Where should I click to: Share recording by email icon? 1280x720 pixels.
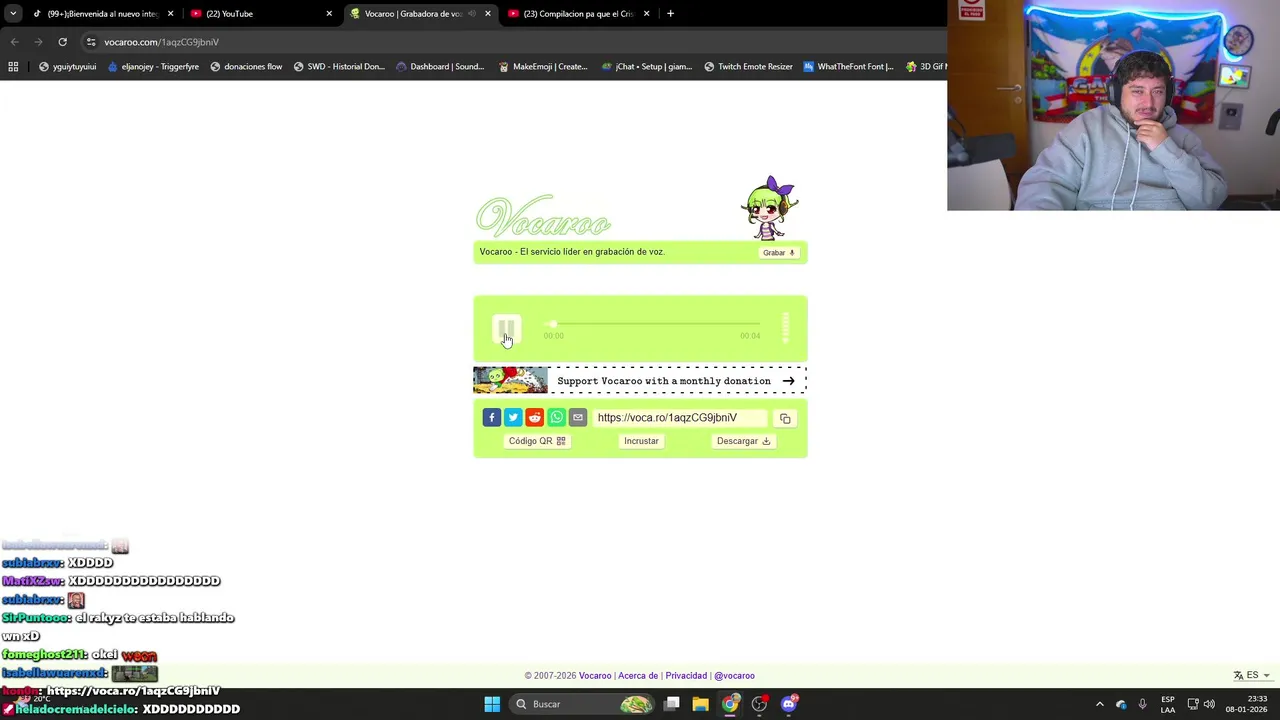click(578, 417)
